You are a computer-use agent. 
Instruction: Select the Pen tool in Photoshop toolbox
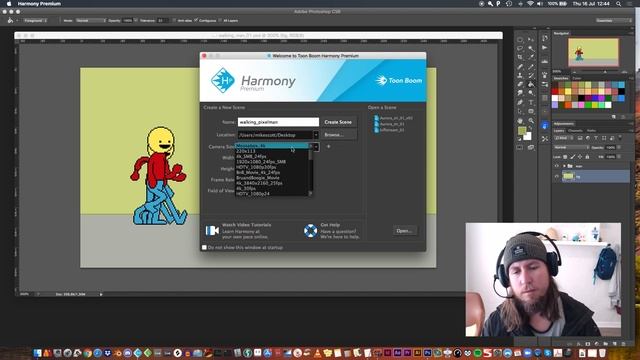520,102
